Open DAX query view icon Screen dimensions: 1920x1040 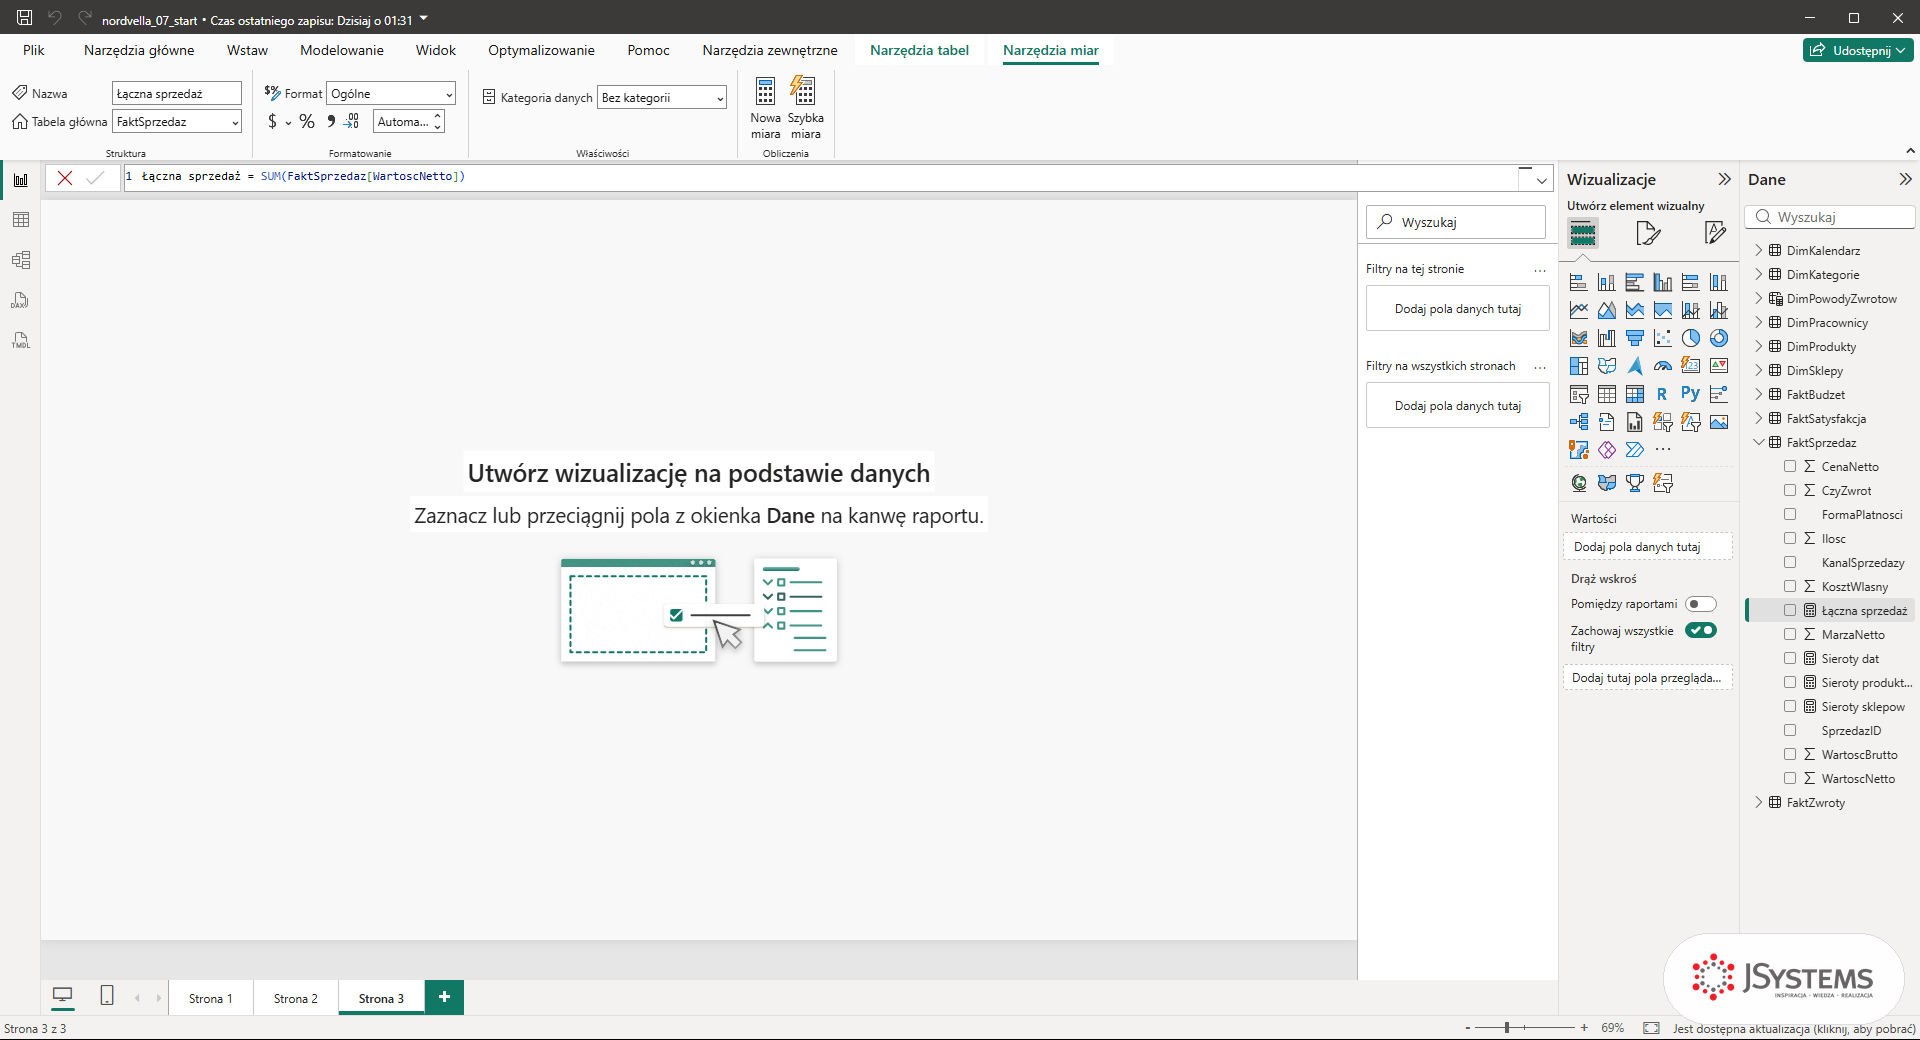(20, 300)
